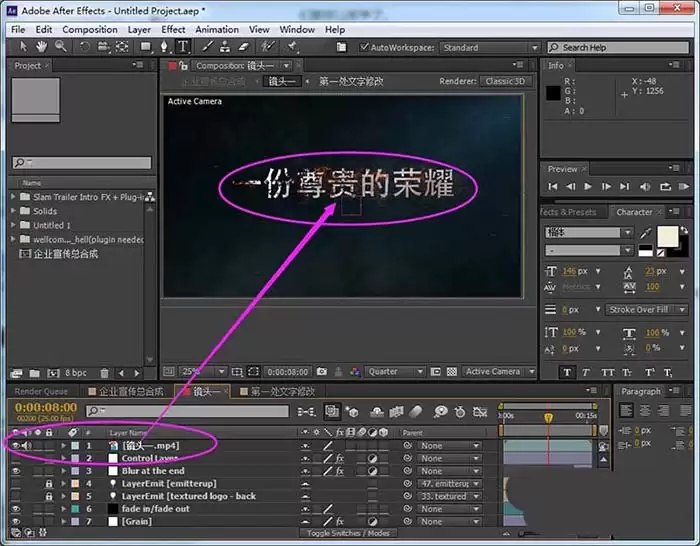Switch to the Render Queue tab
700x546 pixels.
pyautogui.click(x=41, y=392)
